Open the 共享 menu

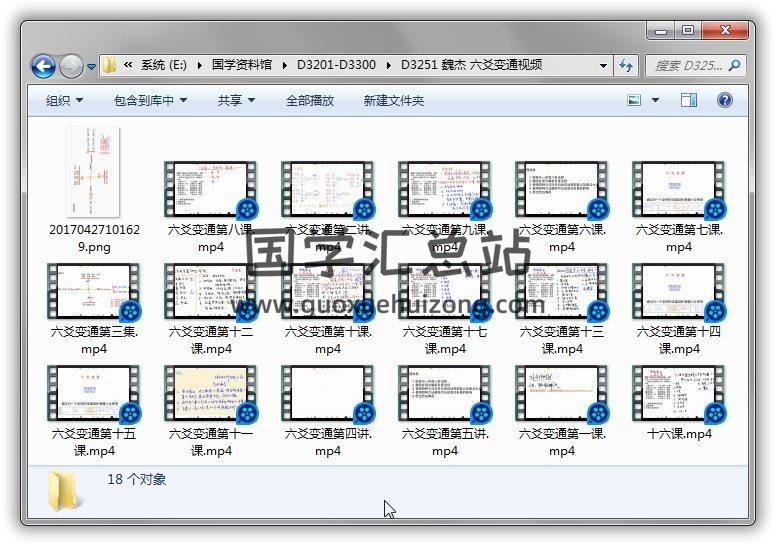pyautogui.click(x=237, y=100)
